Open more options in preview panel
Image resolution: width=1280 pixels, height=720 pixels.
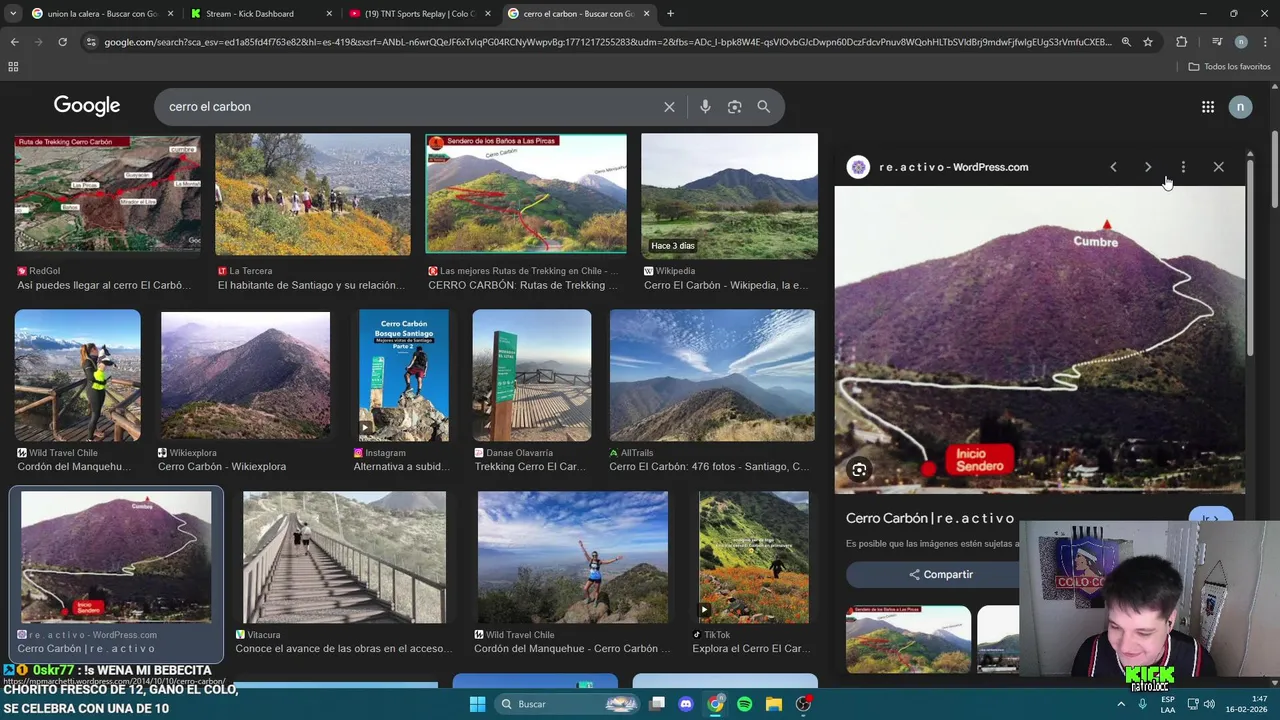click(1183, 167)
